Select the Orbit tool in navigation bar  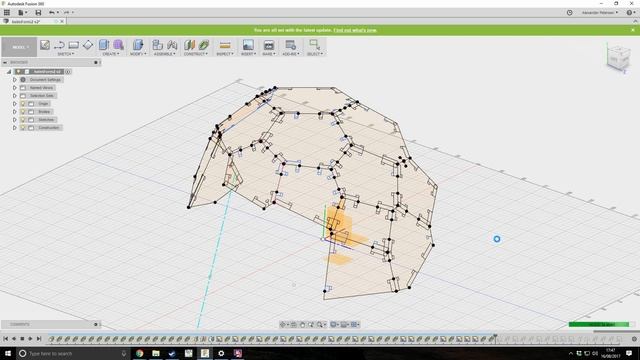tap(283, 324)
